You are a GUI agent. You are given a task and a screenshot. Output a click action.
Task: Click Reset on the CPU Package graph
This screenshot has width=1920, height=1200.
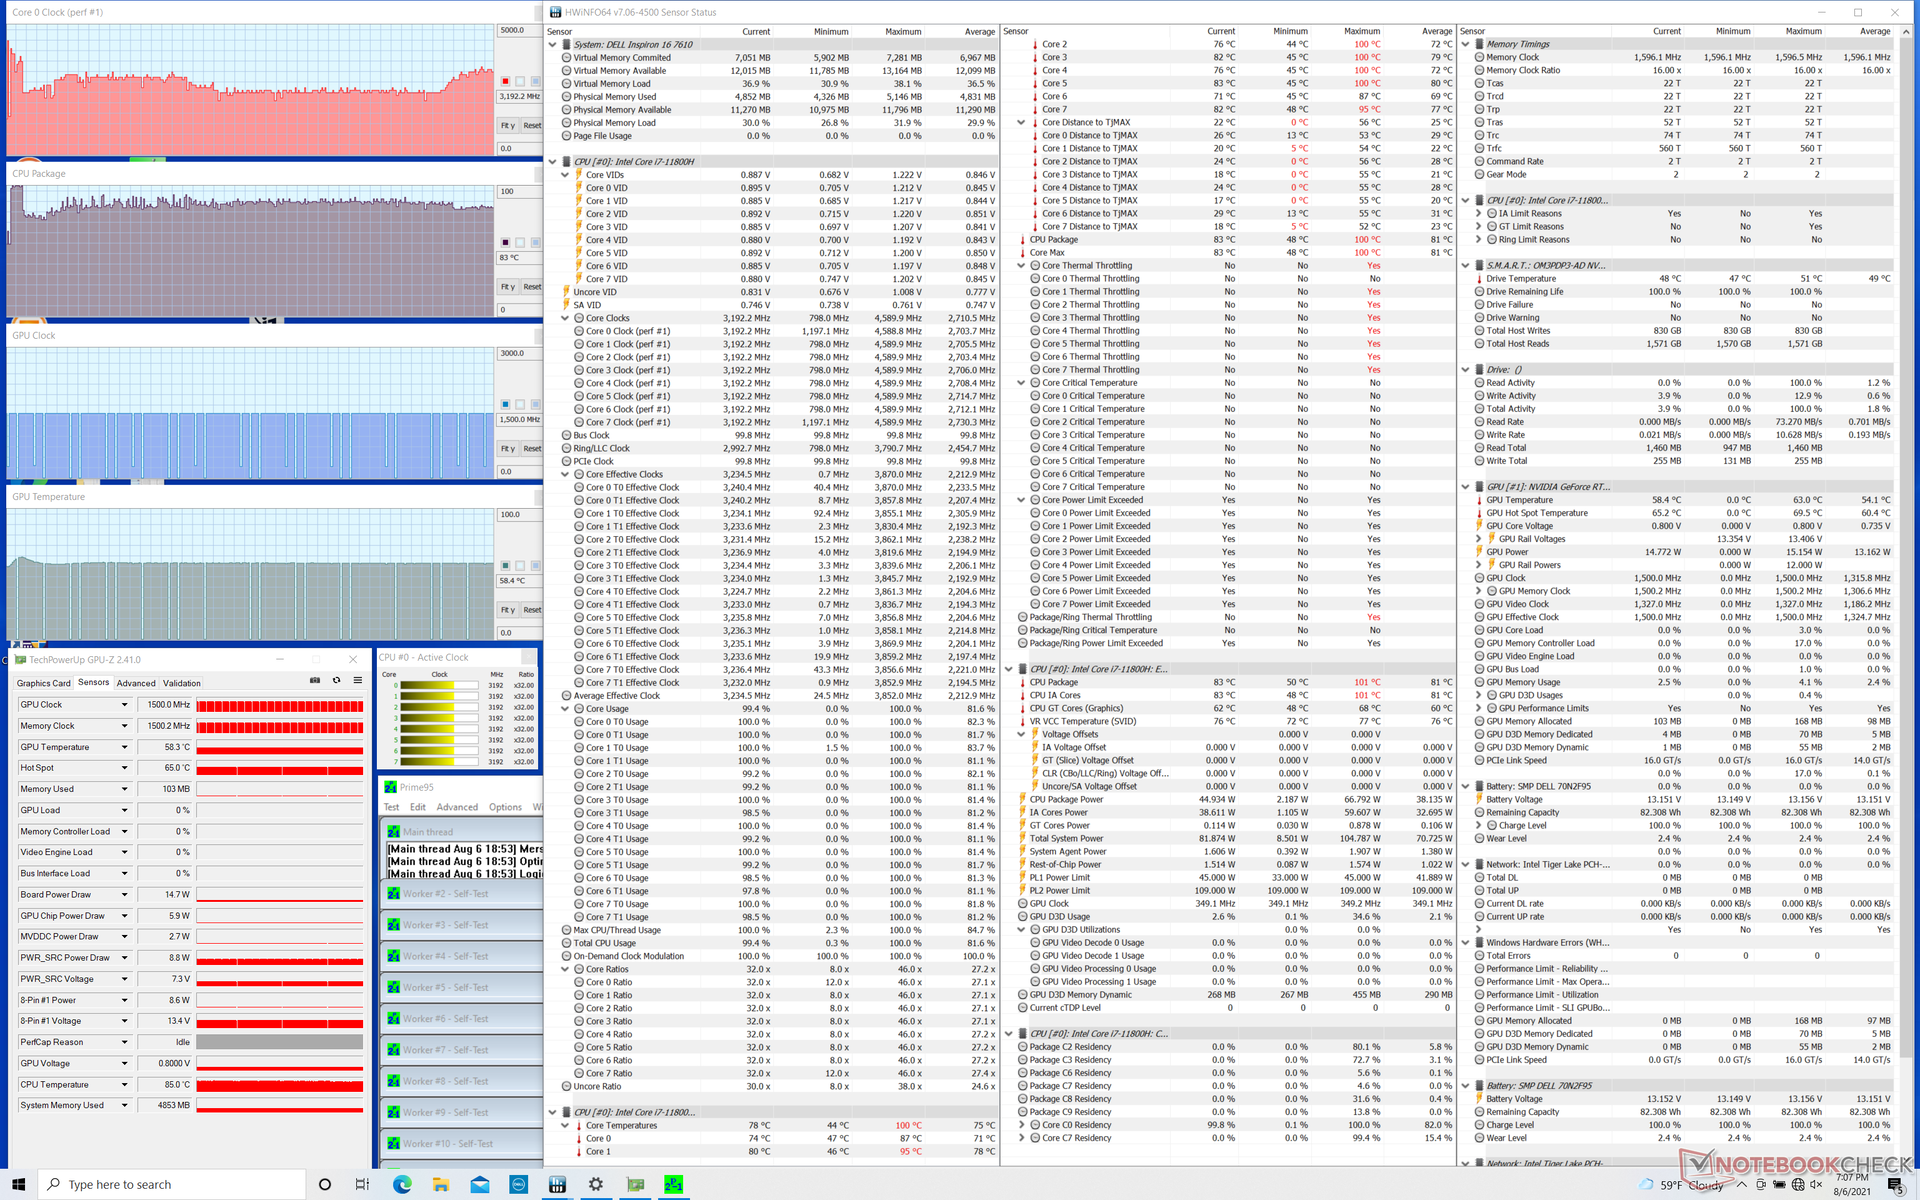click(532, 287)
